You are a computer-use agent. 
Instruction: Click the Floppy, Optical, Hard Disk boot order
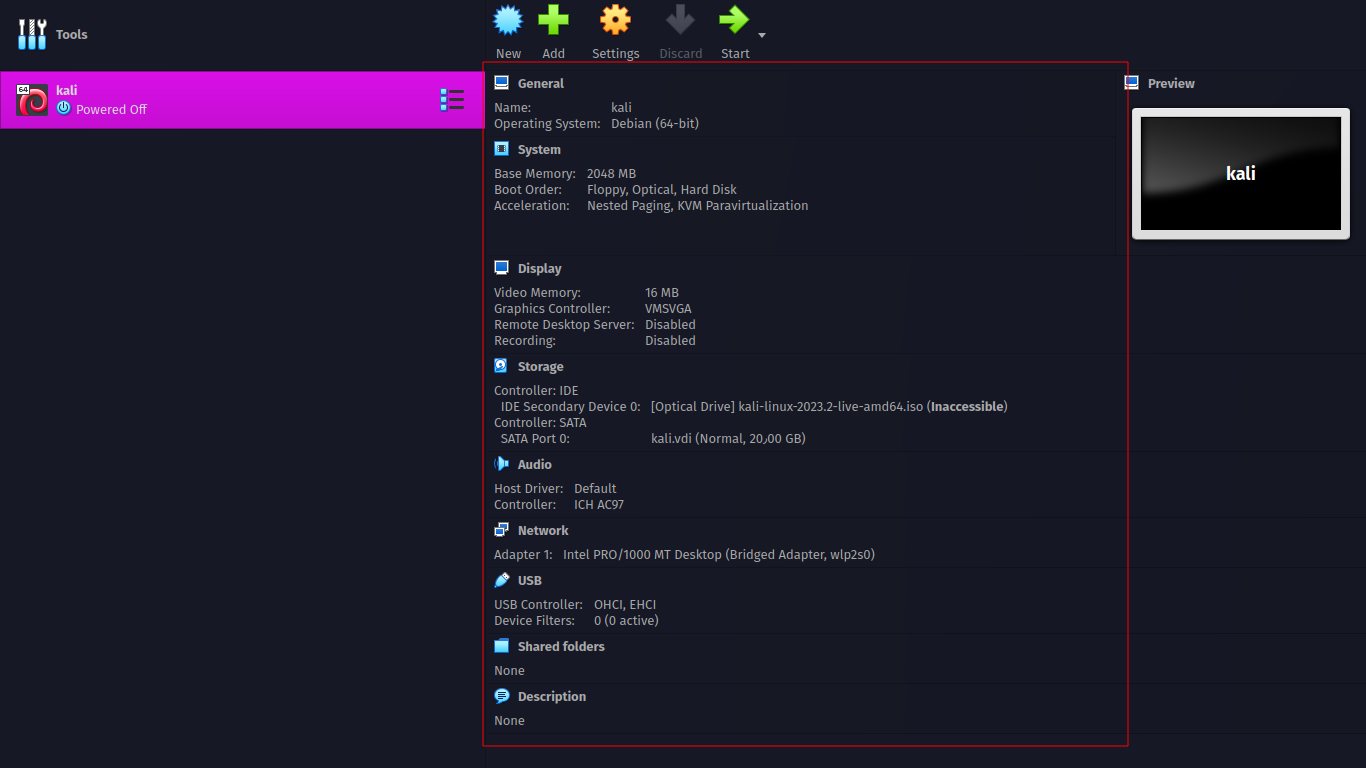coord(662,190)
